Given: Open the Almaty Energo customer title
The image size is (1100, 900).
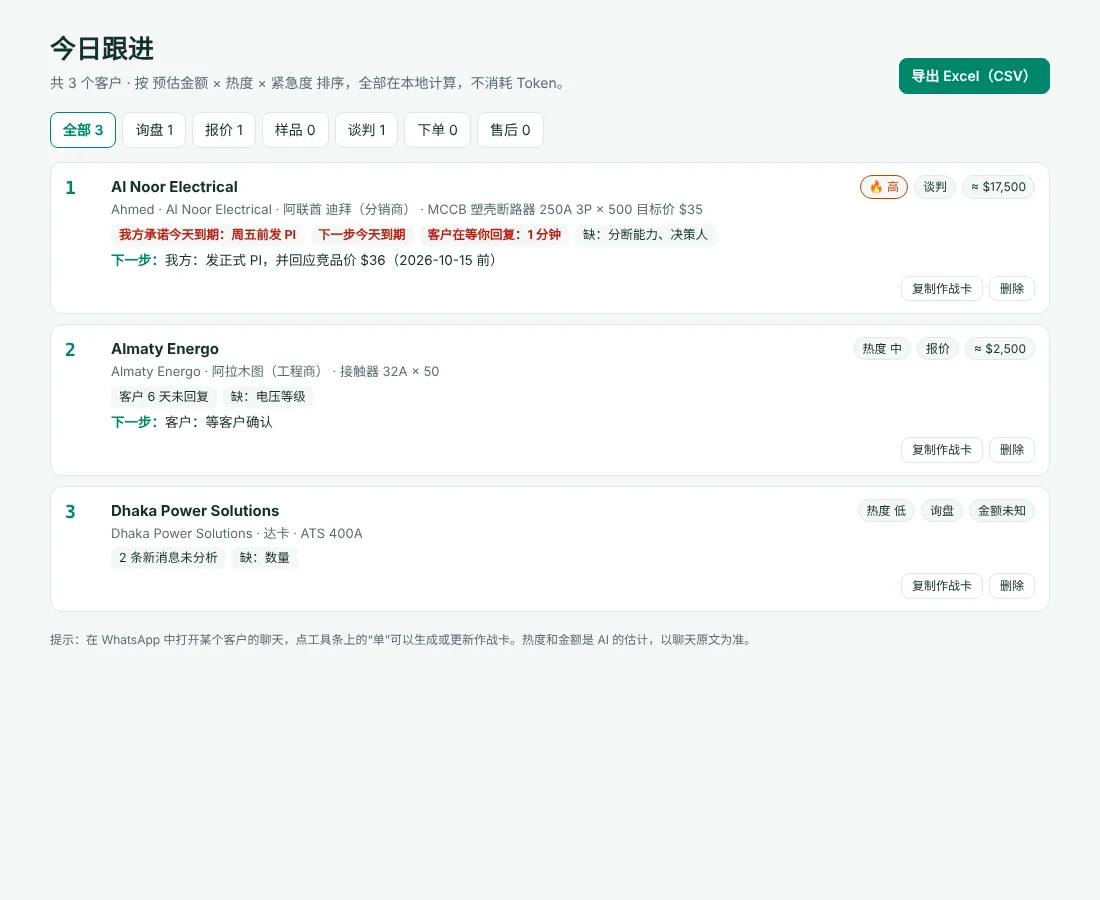Looking at the screenshot, I should [x=165, y=349].
